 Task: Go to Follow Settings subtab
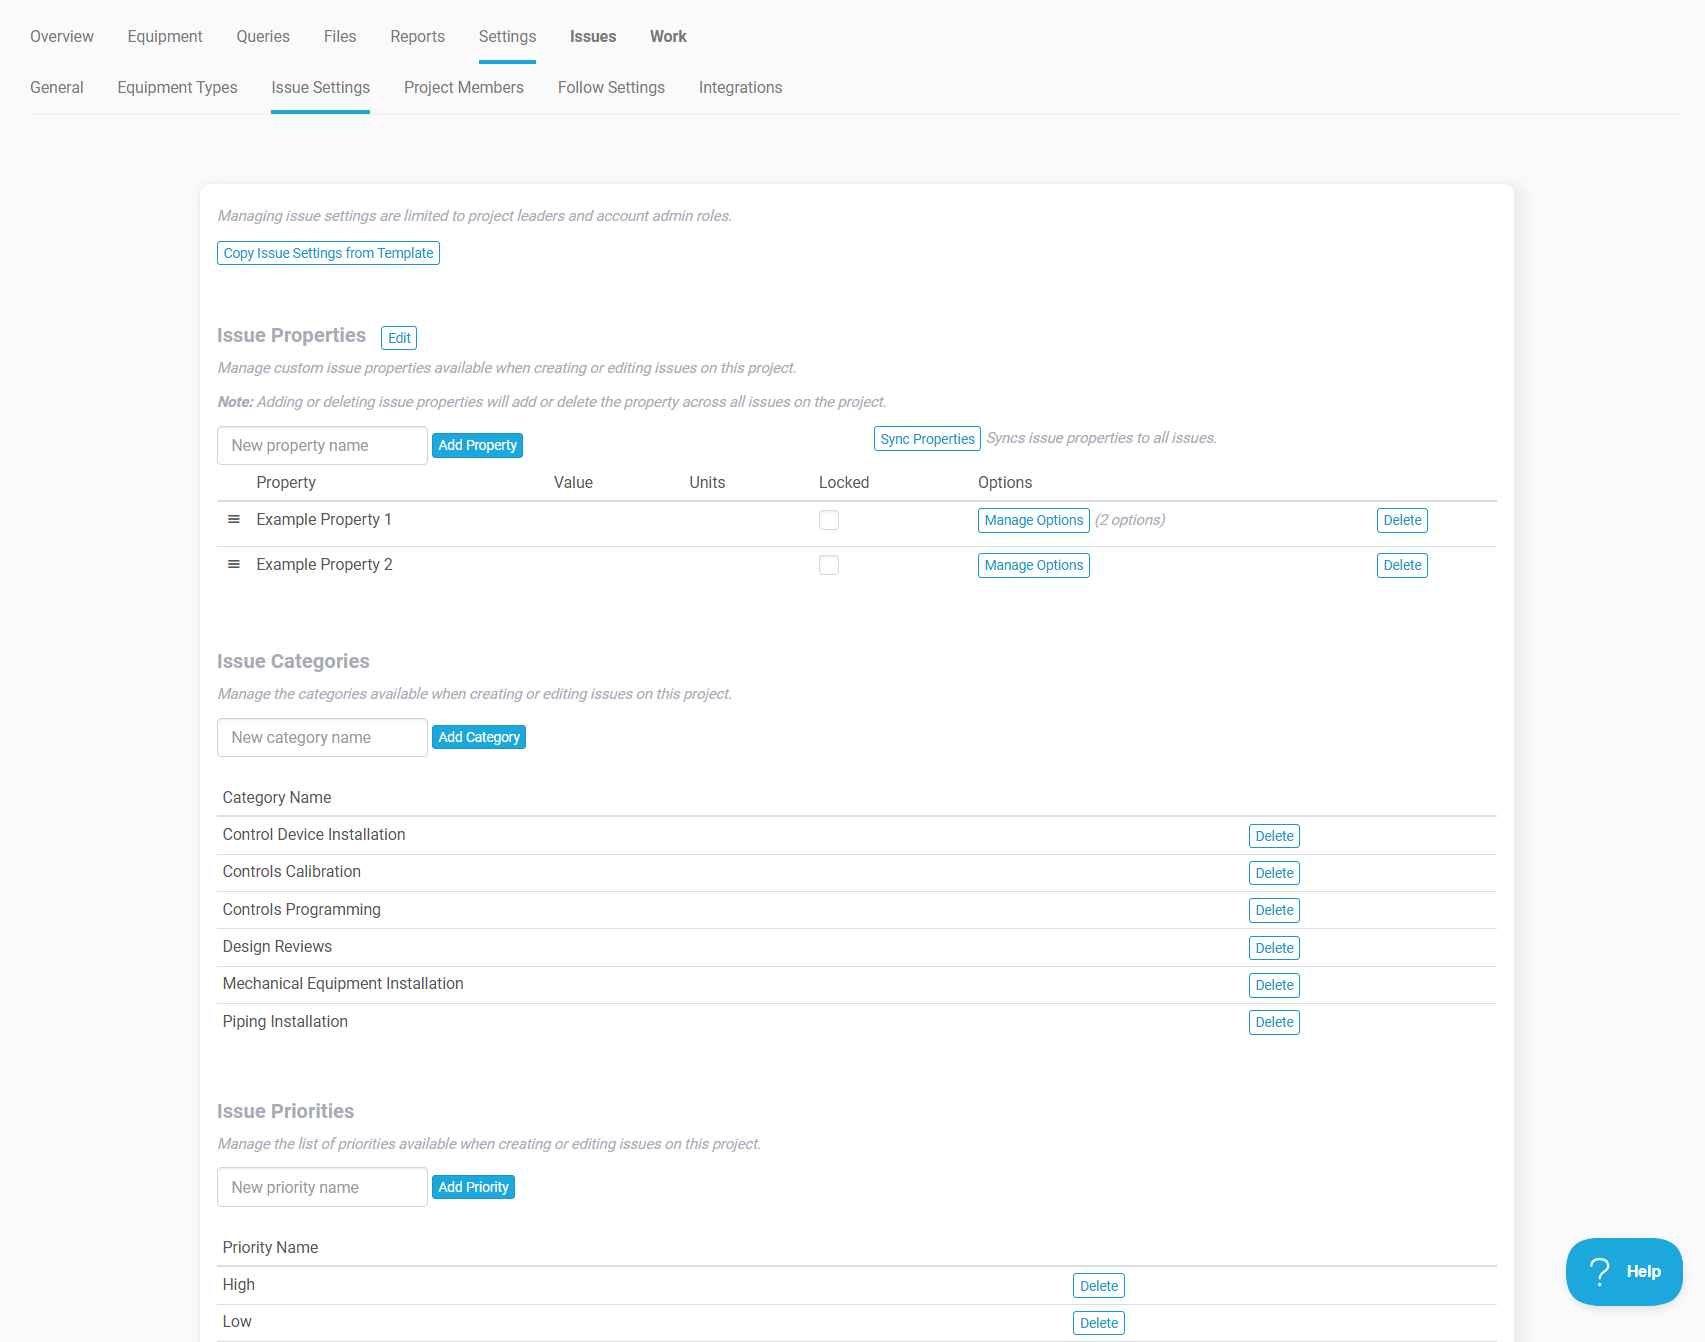click(x=611, y=88)
